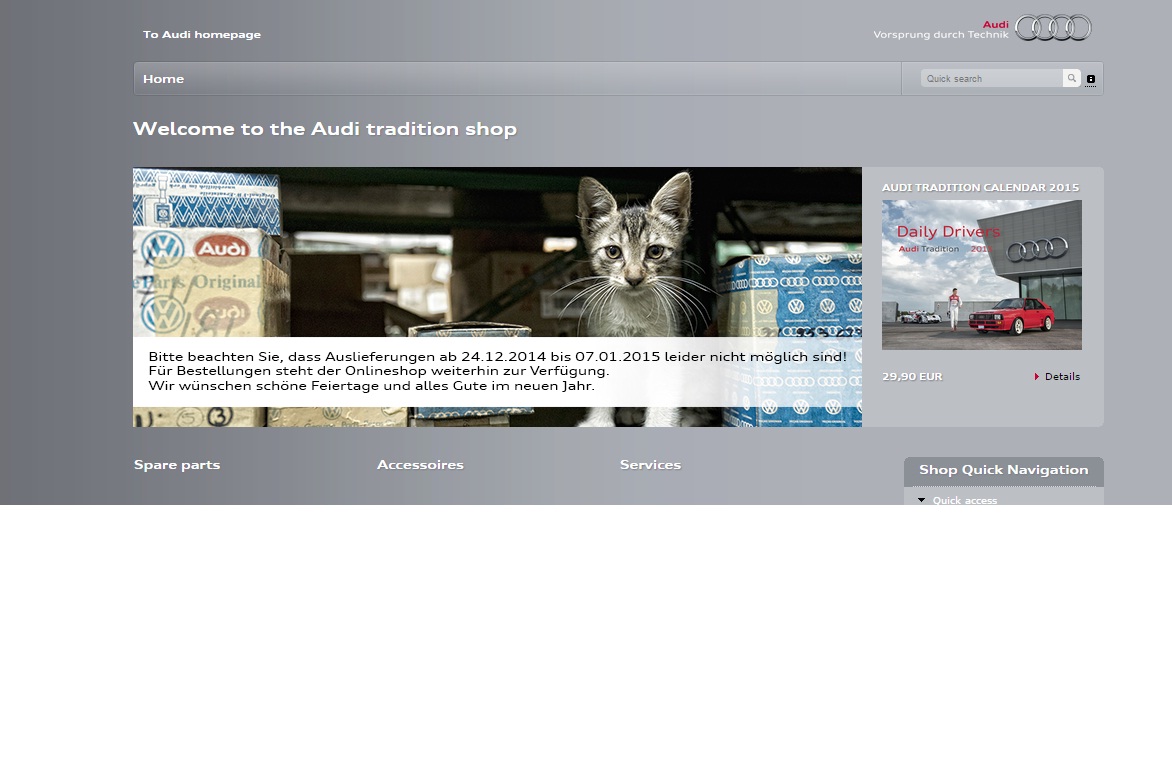Click the Audi four-rings logo
The height and width of the screenshot is (768, 1172).
[x=1053, y=28]
